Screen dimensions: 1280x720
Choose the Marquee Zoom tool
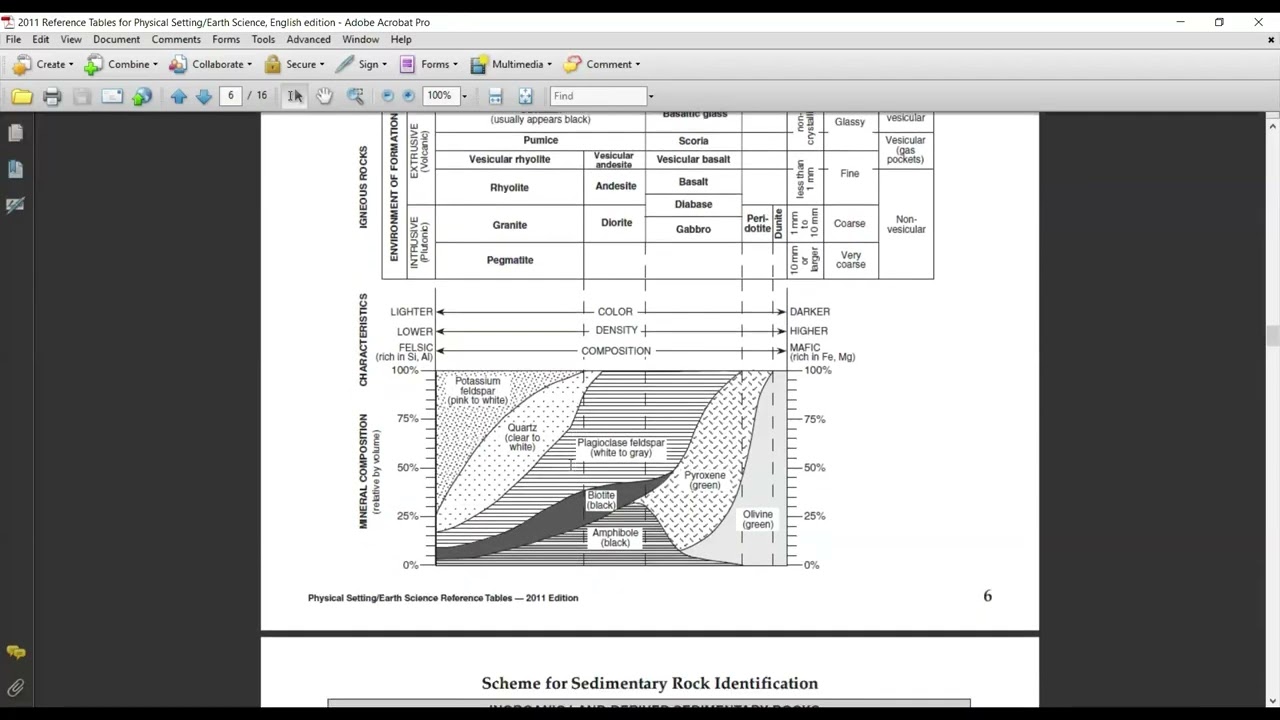[355, 96]
